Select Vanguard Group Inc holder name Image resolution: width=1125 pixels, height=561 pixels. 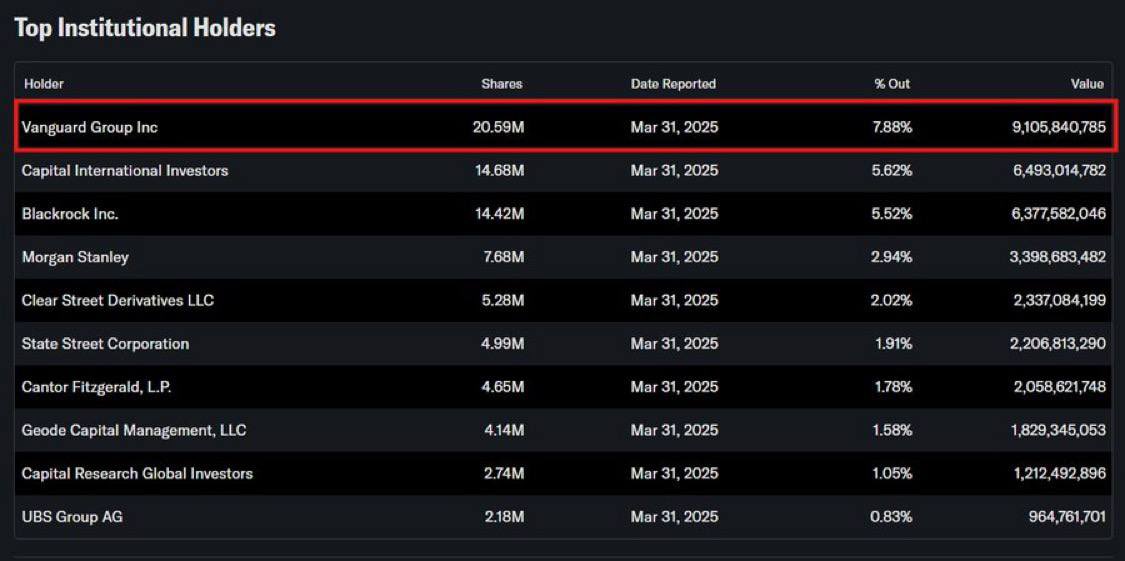(x=90, y=128)
